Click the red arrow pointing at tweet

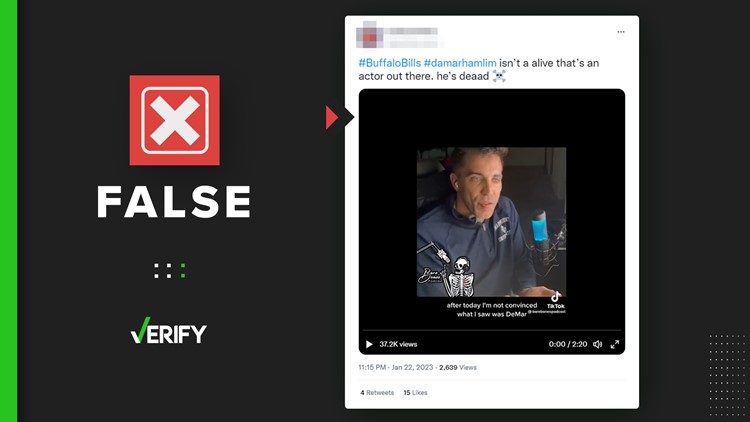pyautogui.click(x=331, y=117)
